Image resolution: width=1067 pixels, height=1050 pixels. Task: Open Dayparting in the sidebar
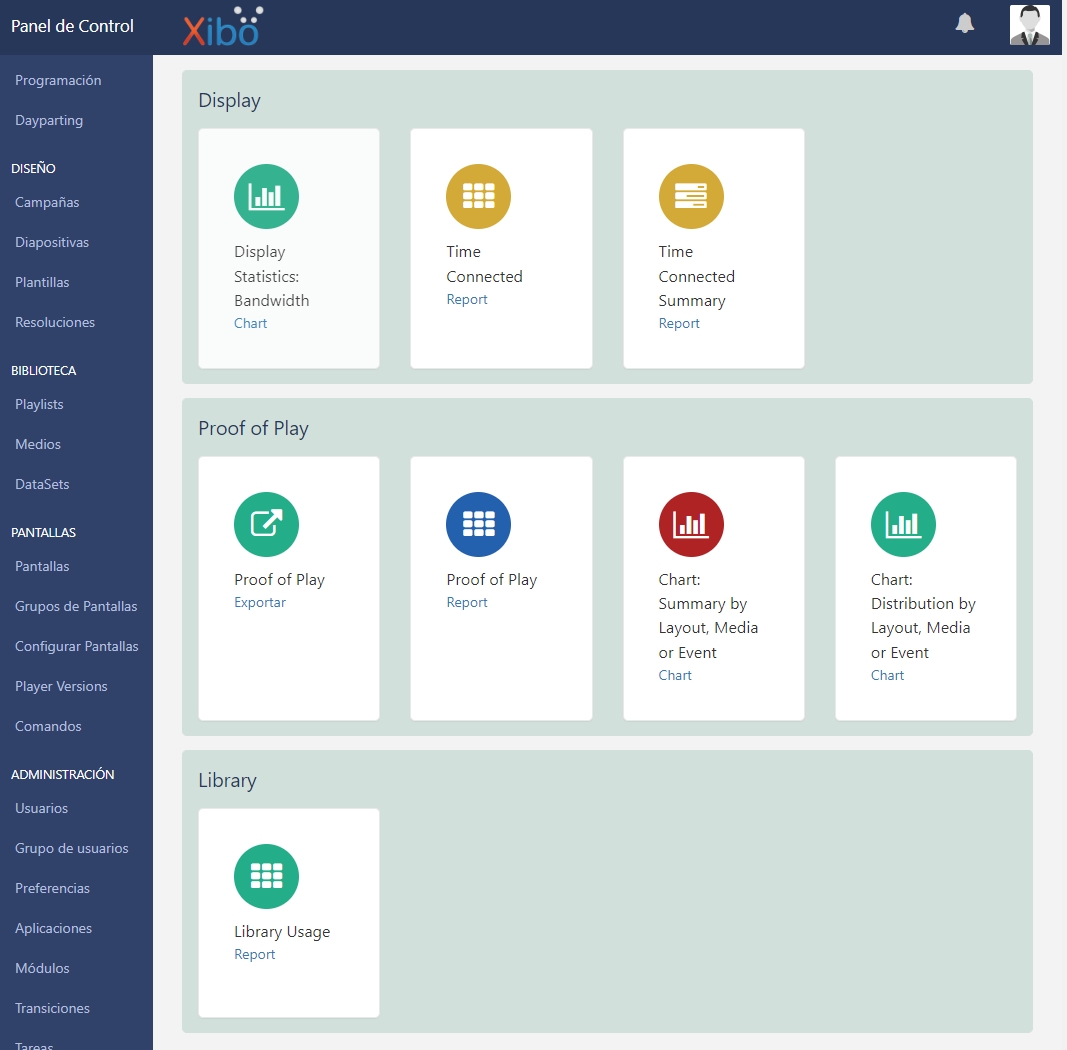[x=49, y=120]
